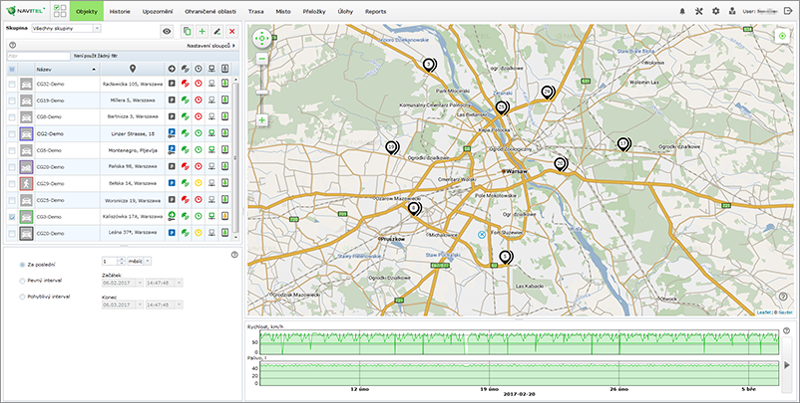This screenshot has width=800, height=403.
Task: Open the měsíc period unit dropdown
Action: coord(142,261)
